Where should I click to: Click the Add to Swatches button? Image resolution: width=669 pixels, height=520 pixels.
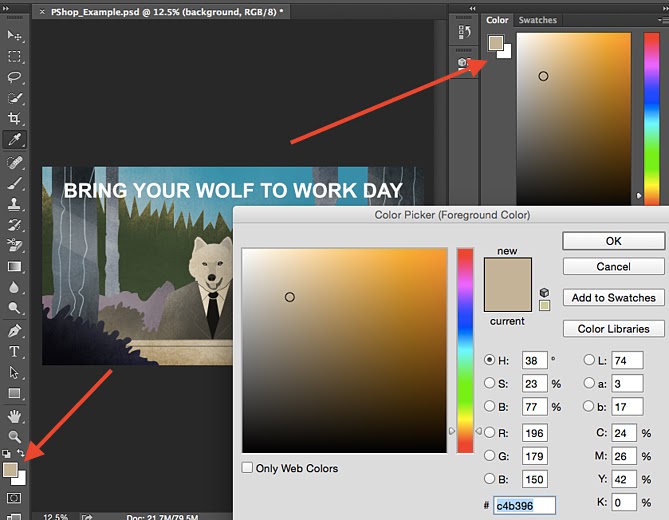[614, 297]
